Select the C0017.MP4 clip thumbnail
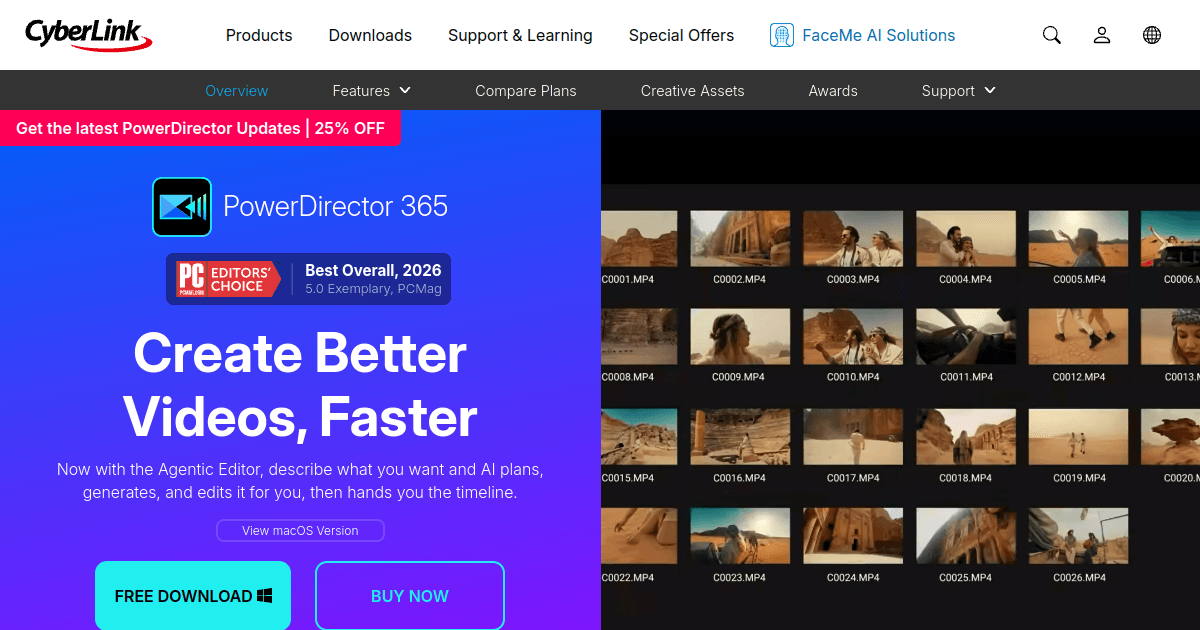Screen dimensions: 1200x630 [853, 437]
